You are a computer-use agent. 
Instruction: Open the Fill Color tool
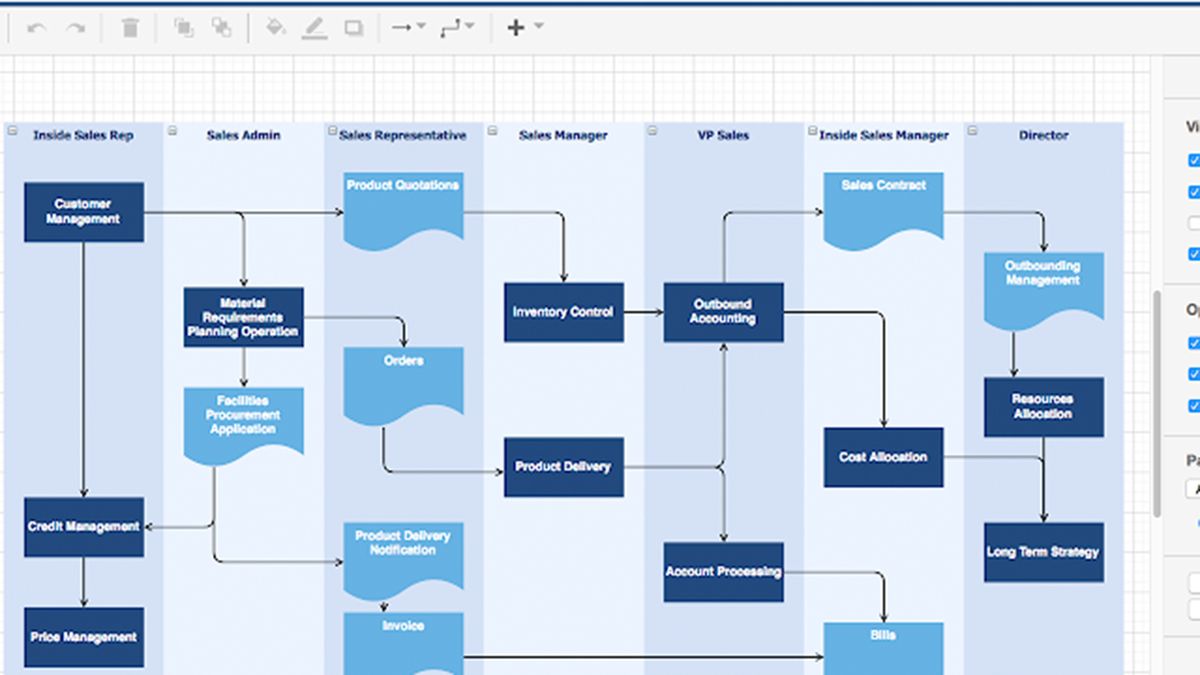click(275, 28)
